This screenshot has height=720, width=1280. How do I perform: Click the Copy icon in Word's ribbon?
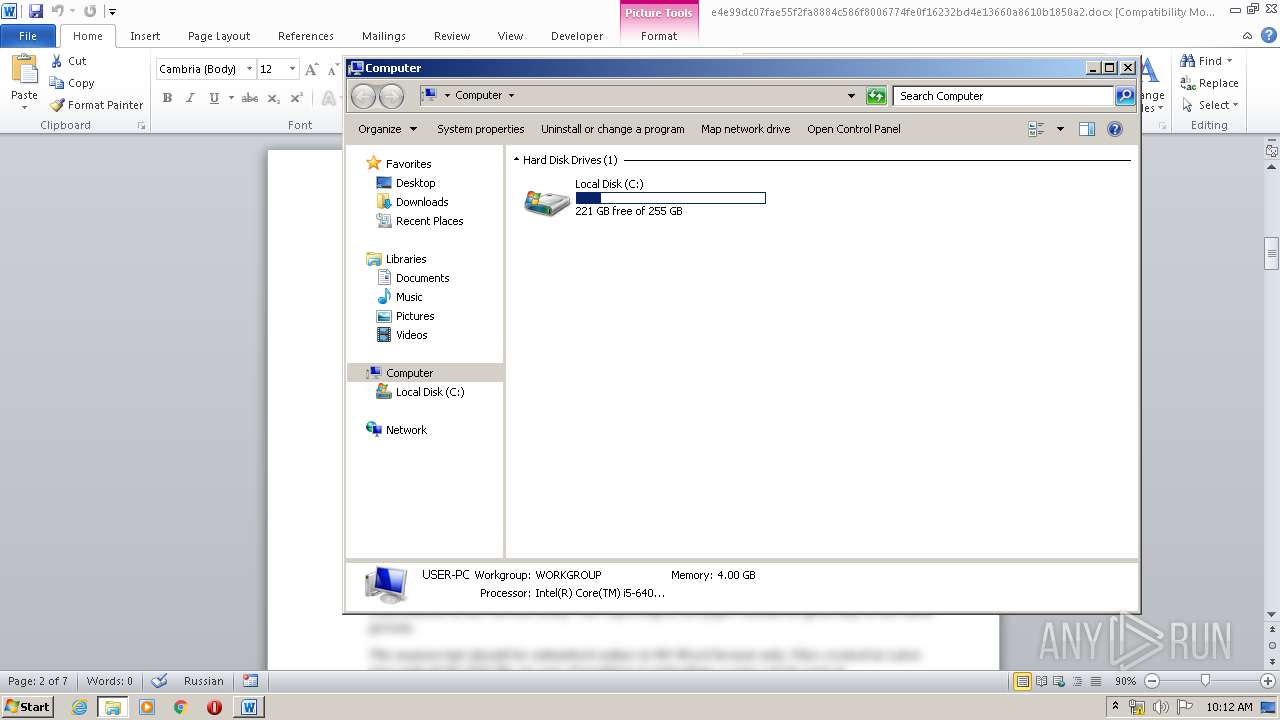57,83
